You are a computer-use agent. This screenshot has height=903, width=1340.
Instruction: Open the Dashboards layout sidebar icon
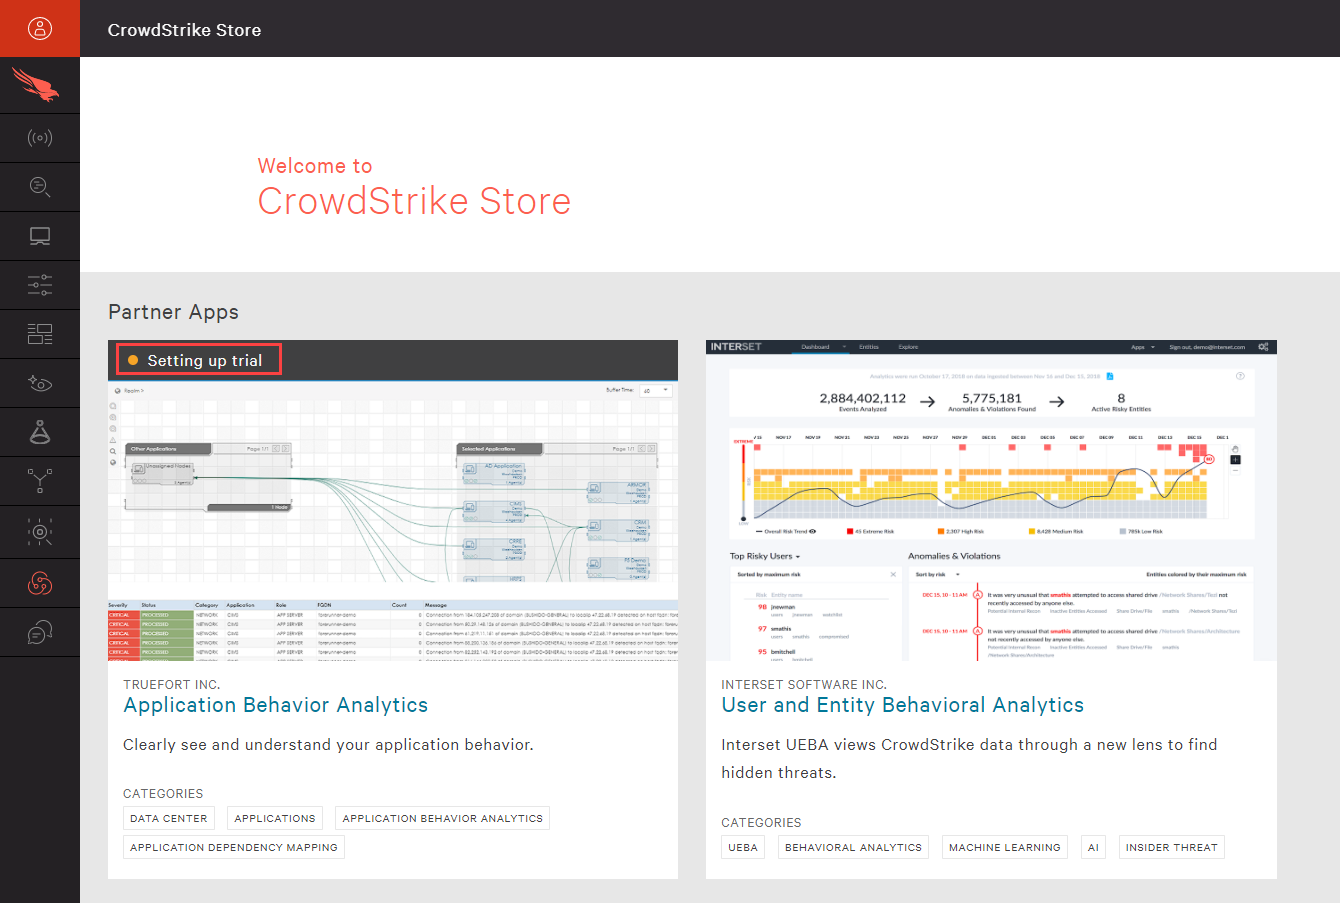point(40,334)
